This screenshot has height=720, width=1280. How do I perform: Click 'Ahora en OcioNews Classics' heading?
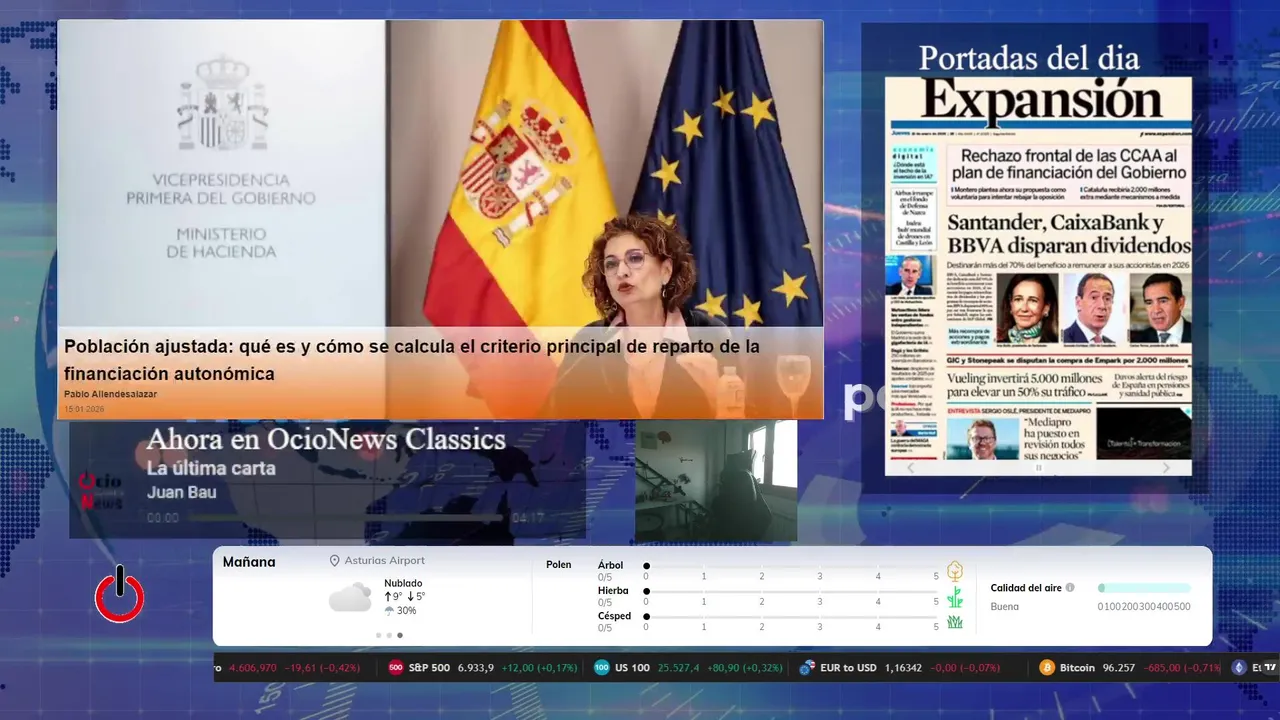(326, 439)
